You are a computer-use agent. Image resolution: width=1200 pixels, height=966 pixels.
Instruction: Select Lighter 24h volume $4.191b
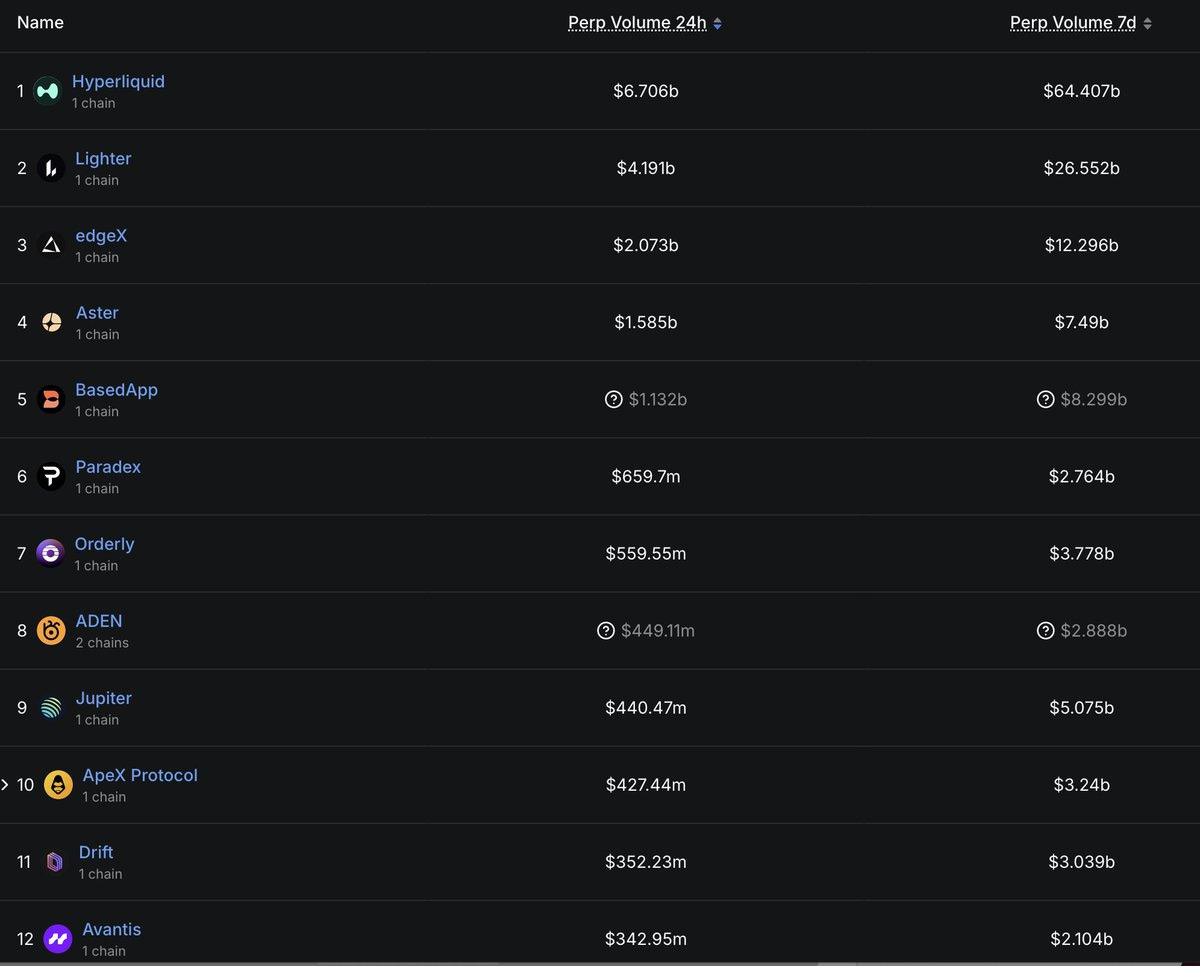[646, 168]
